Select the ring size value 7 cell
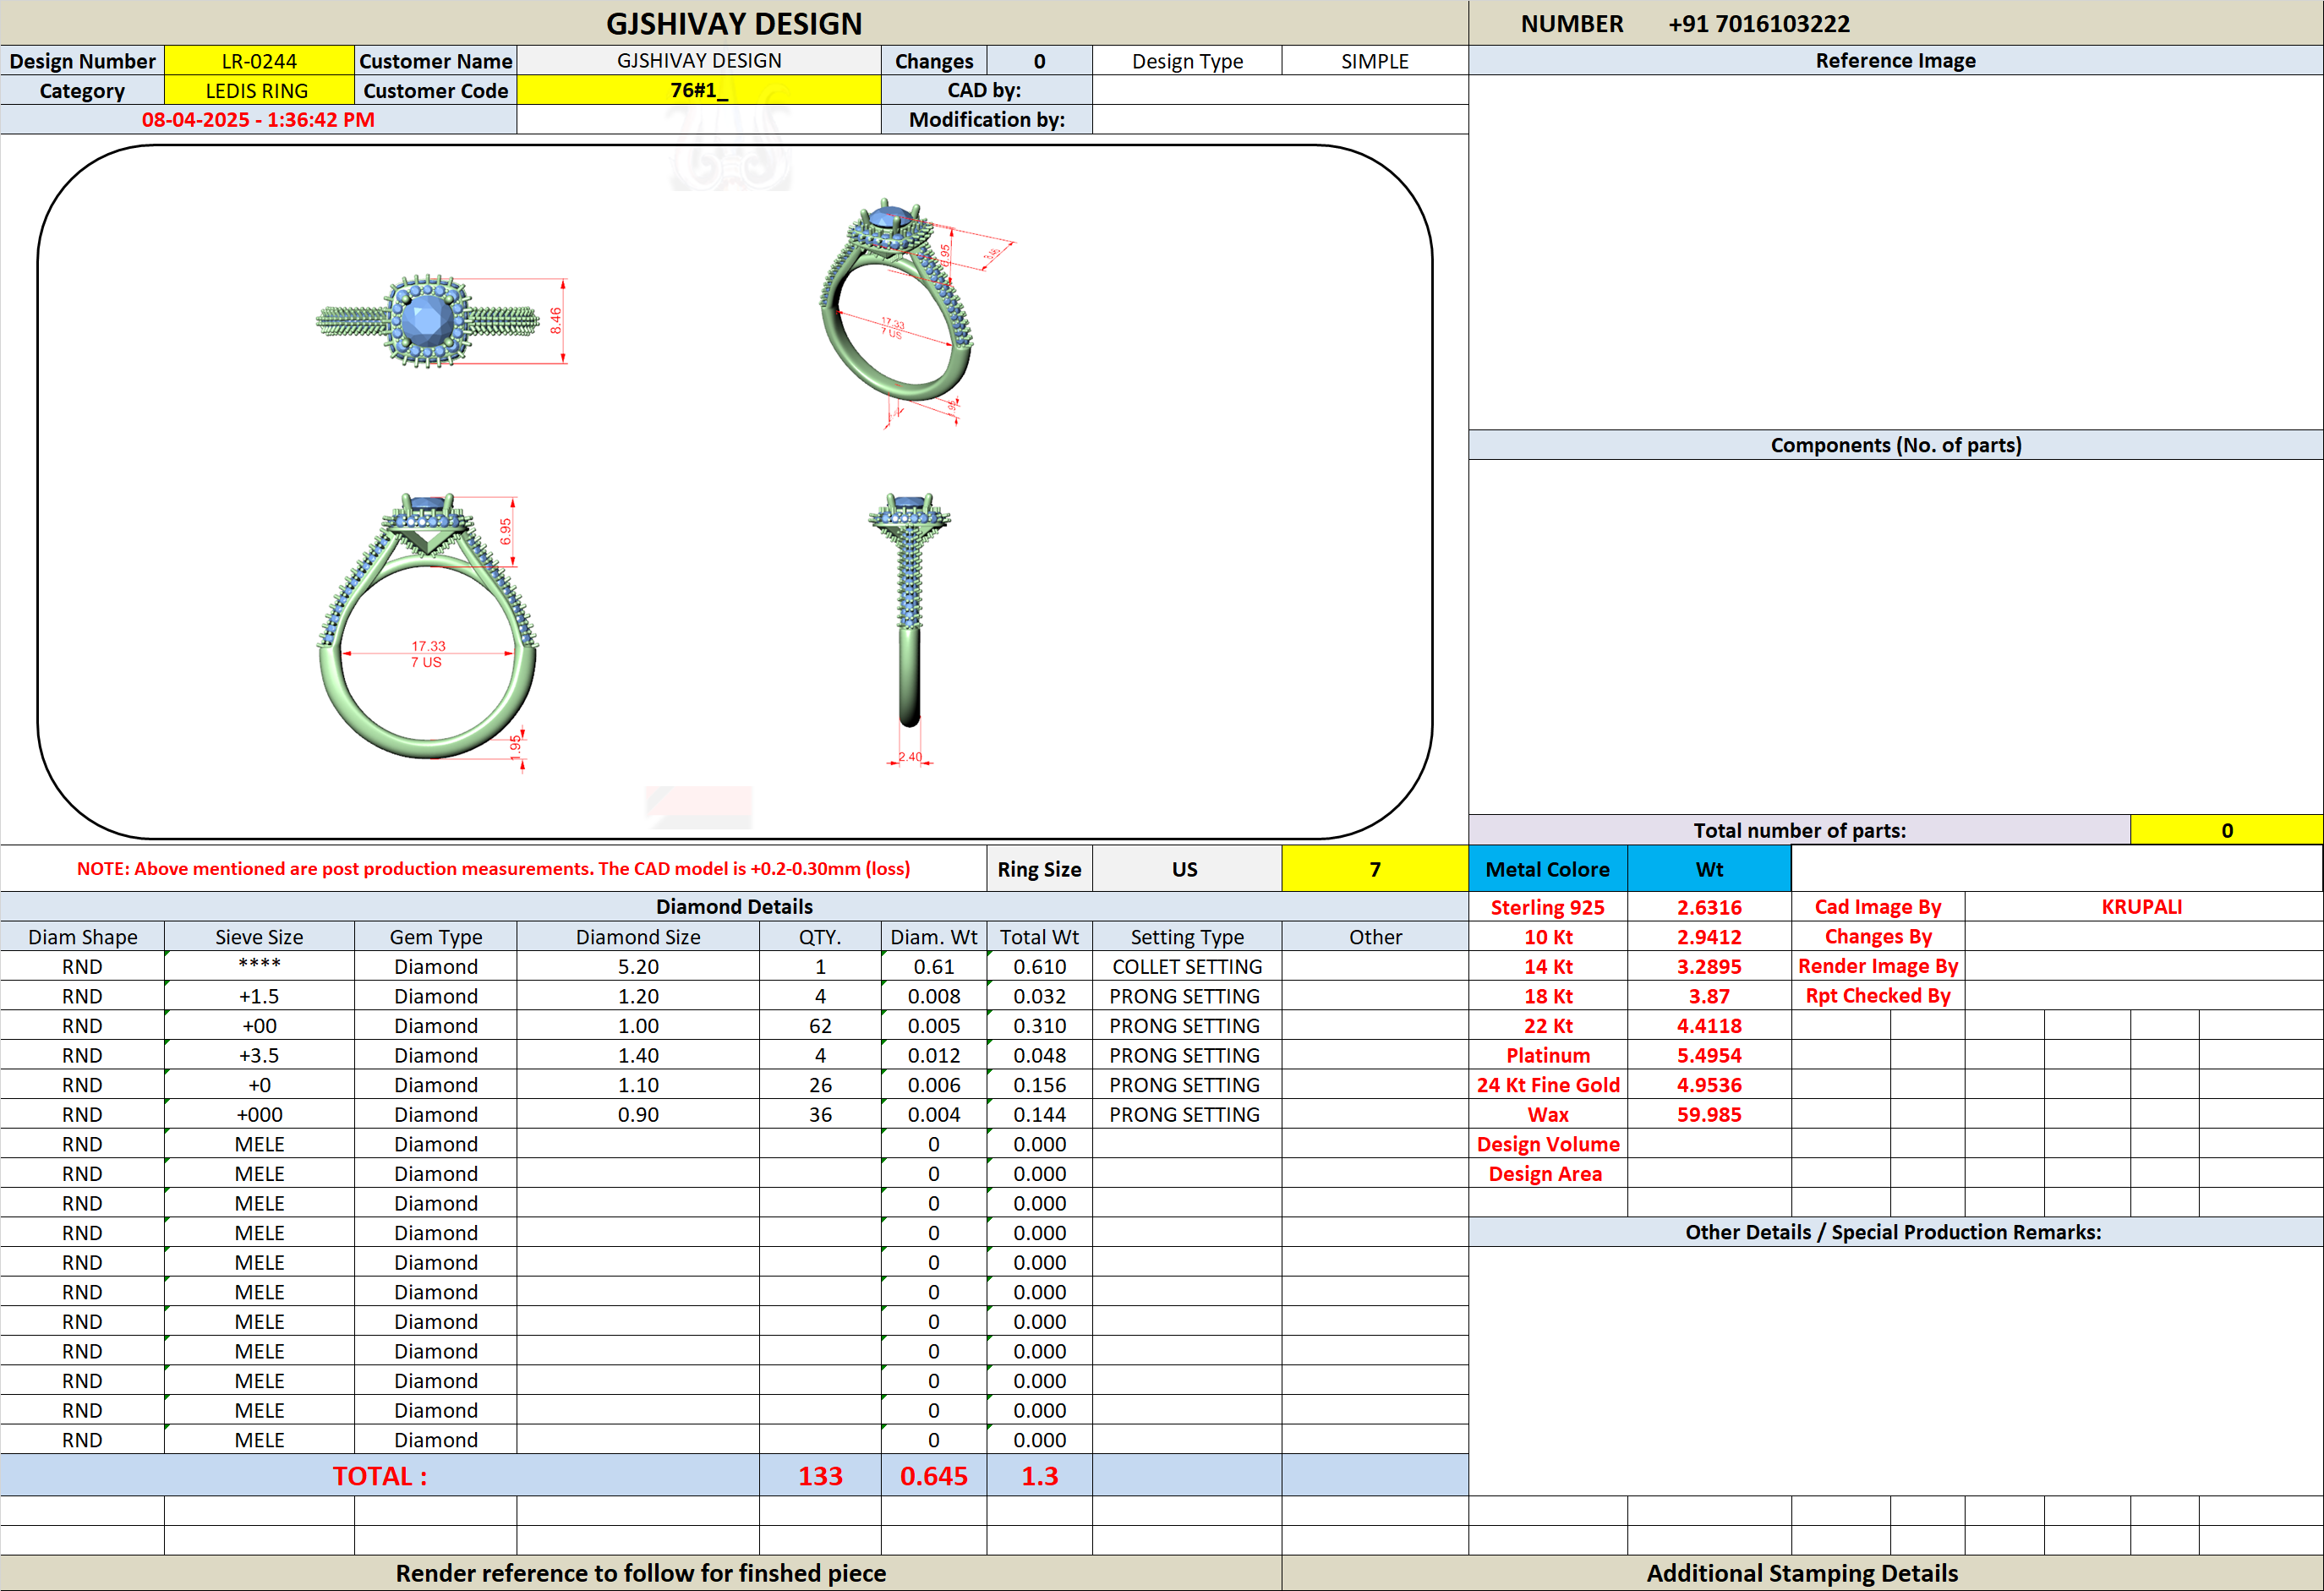 (1375, 869)
